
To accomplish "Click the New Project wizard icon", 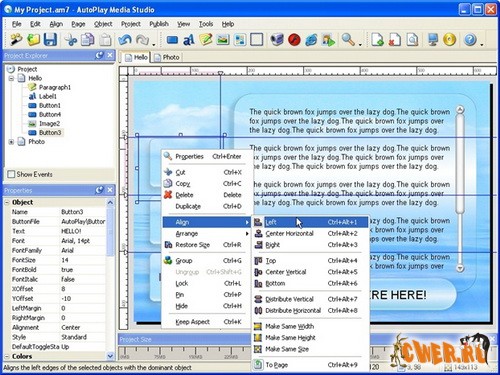I will point(16,40).
